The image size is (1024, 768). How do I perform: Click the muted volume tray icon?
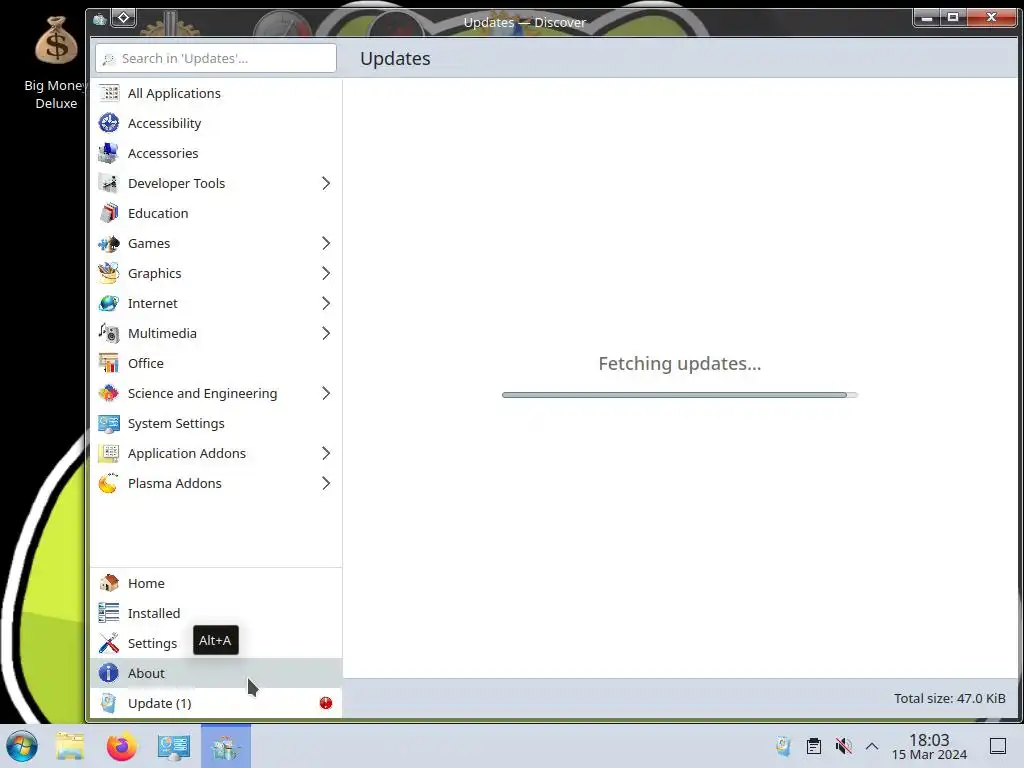tap(844, 746)
